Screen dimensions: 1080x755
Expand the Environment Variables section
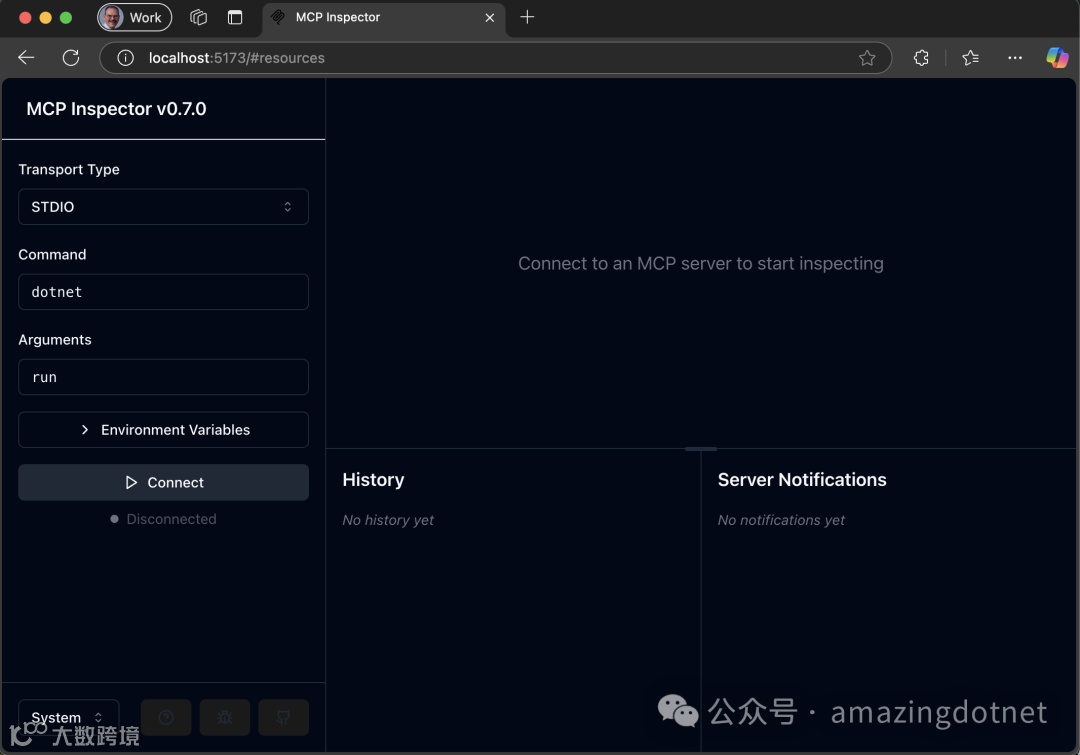pyautogui.click(x=163, y=430)
